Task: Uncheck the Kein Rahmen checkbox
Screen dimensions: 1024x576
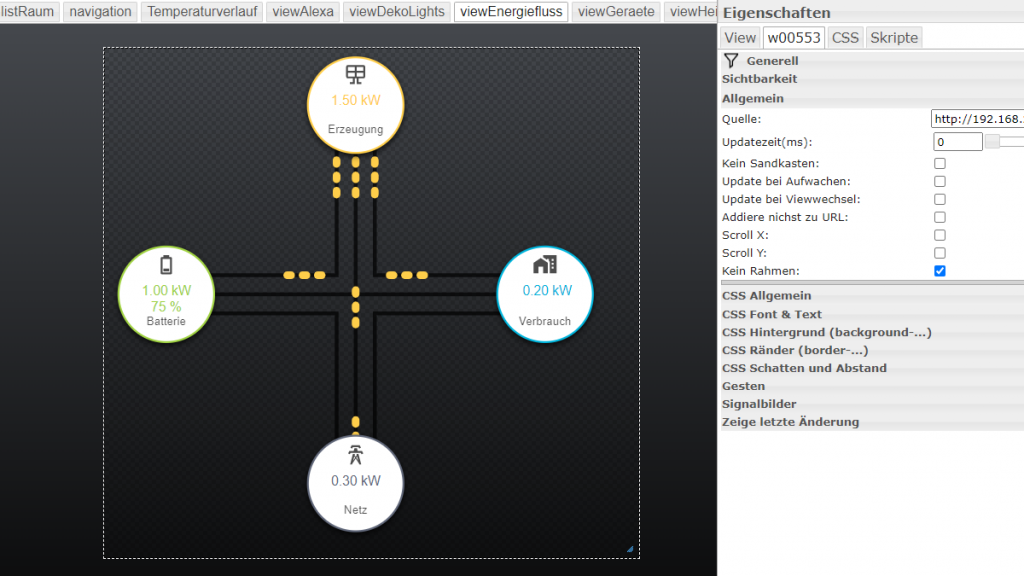Action: pyautogui.click(x=940, y=271)
